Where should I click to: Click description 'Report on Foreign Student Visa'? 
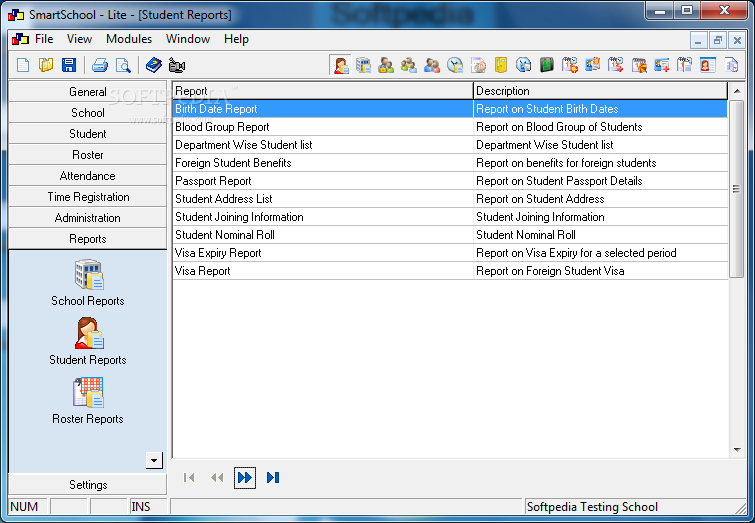[550, 271]
